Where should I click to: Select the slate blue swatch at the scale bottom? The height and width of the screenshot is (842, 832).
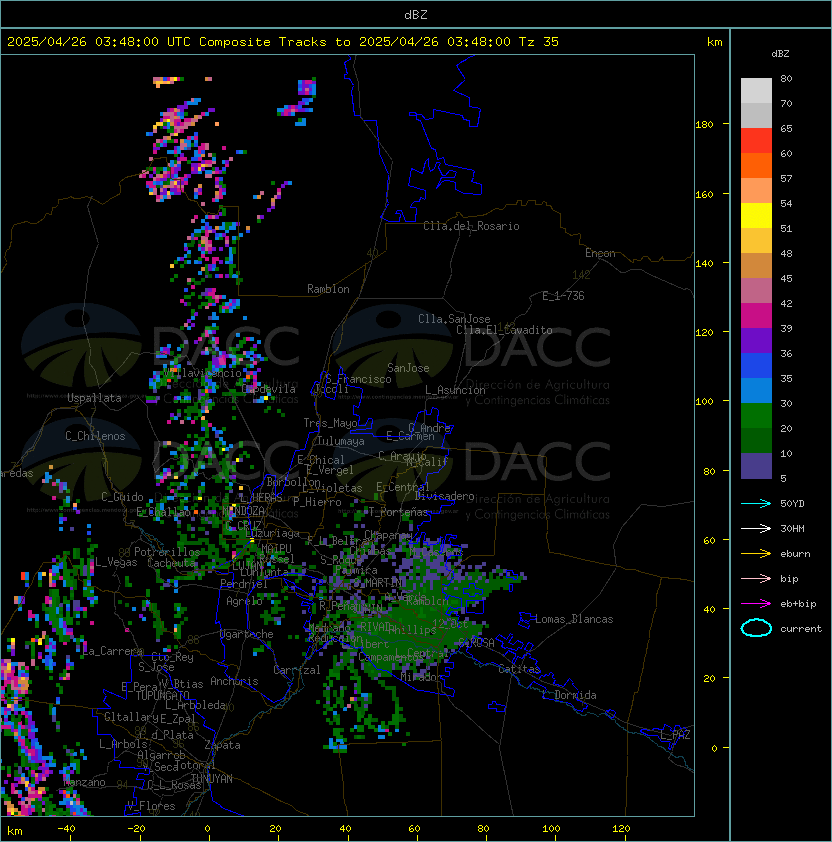[756, 466]
